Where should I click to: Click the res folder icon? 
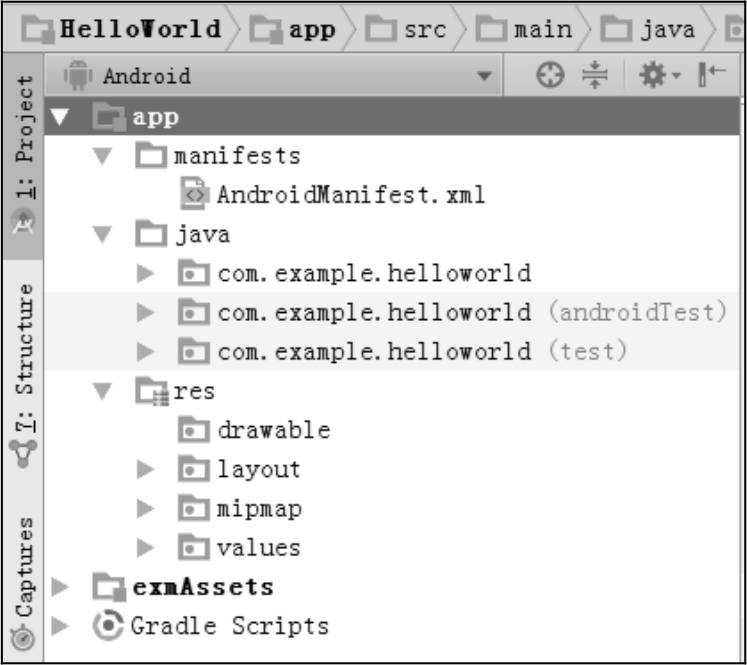click(x=152, y=392)
